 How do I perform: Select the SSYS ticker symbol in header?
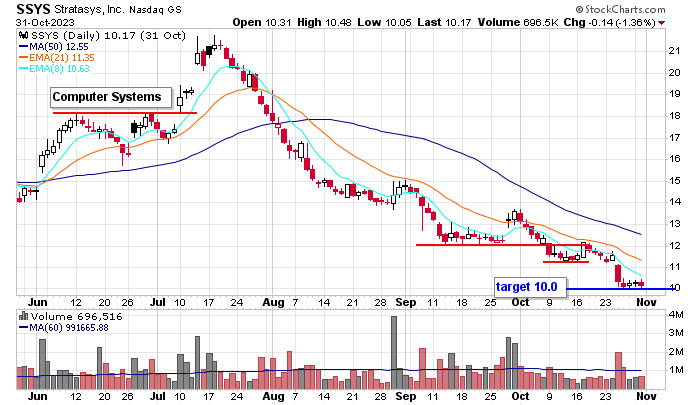[x=33, y=9]
